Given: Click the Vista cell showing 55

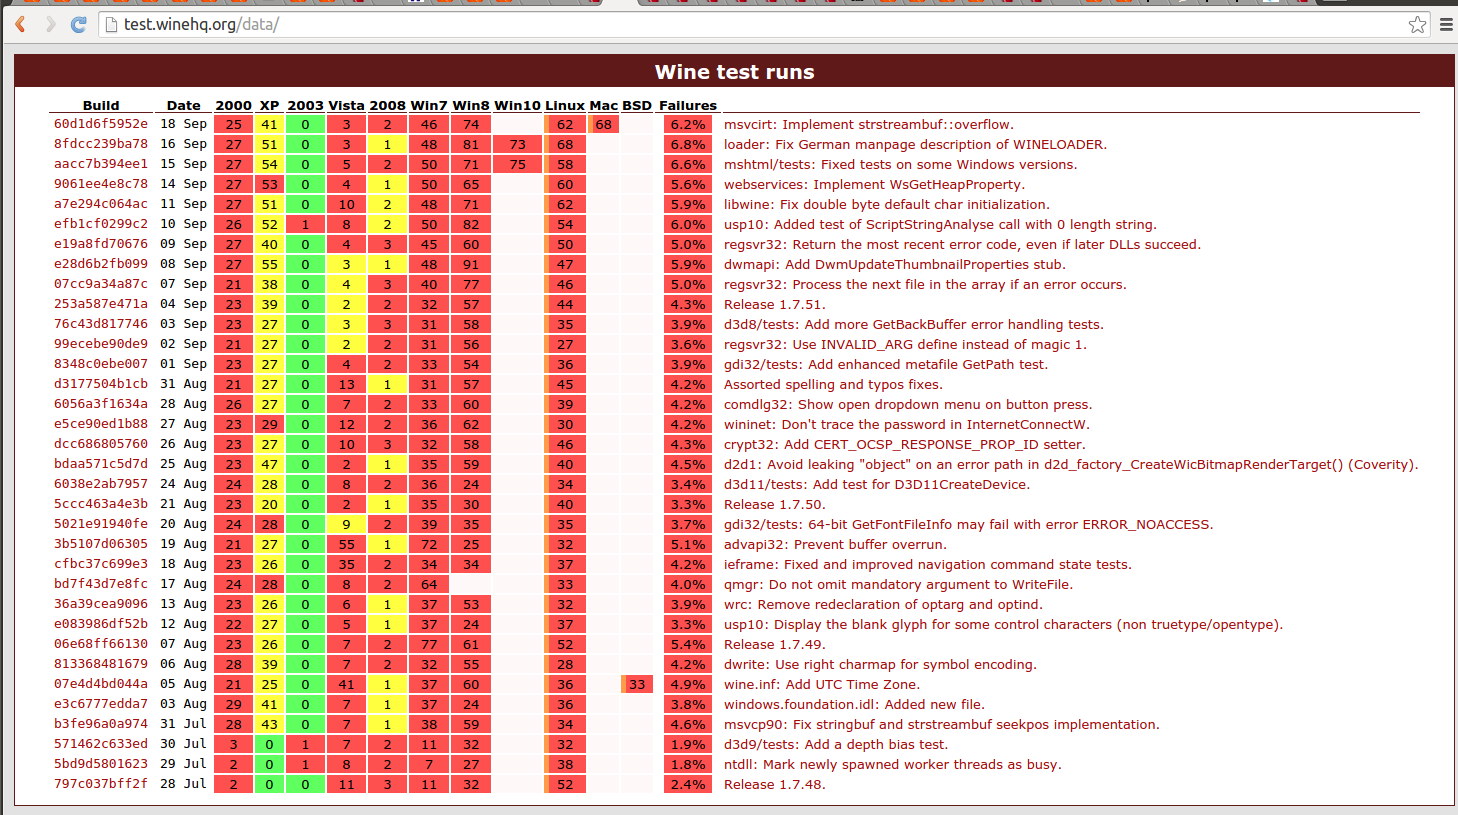Looking at the screenshot, I should pos(346,544).
